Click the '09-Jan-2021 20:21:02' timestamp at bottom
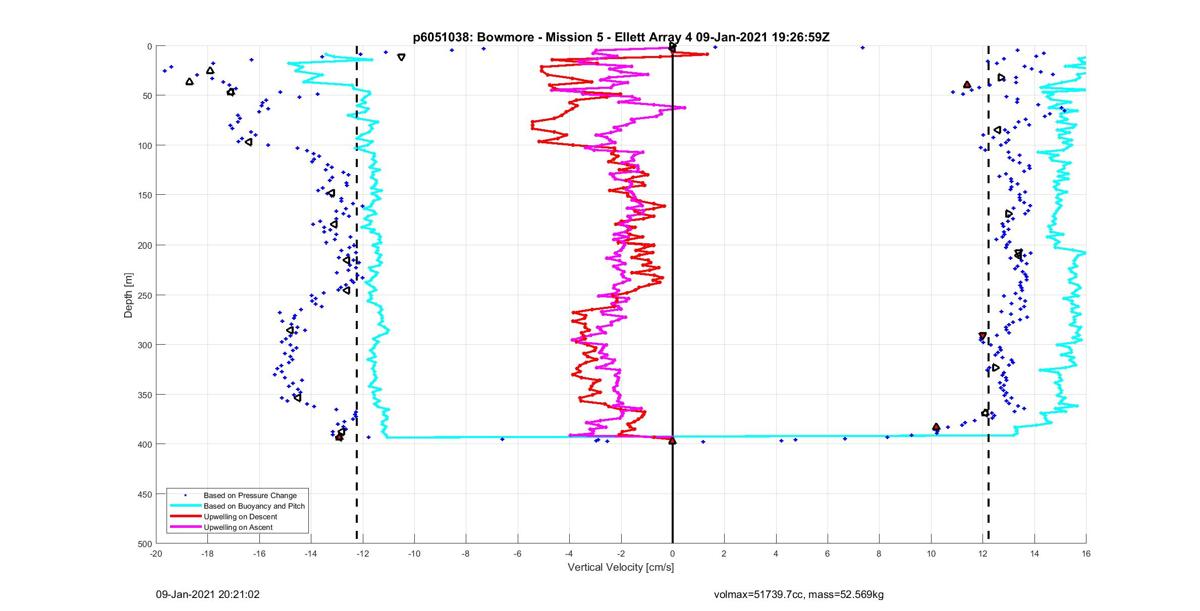The image size is (1200, 611). click(x=208, y=594)
